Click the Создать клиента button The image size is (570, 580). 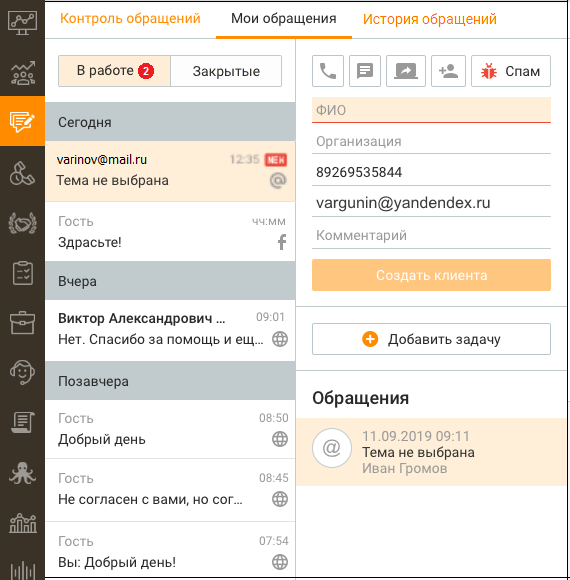[x=431, y=275]
